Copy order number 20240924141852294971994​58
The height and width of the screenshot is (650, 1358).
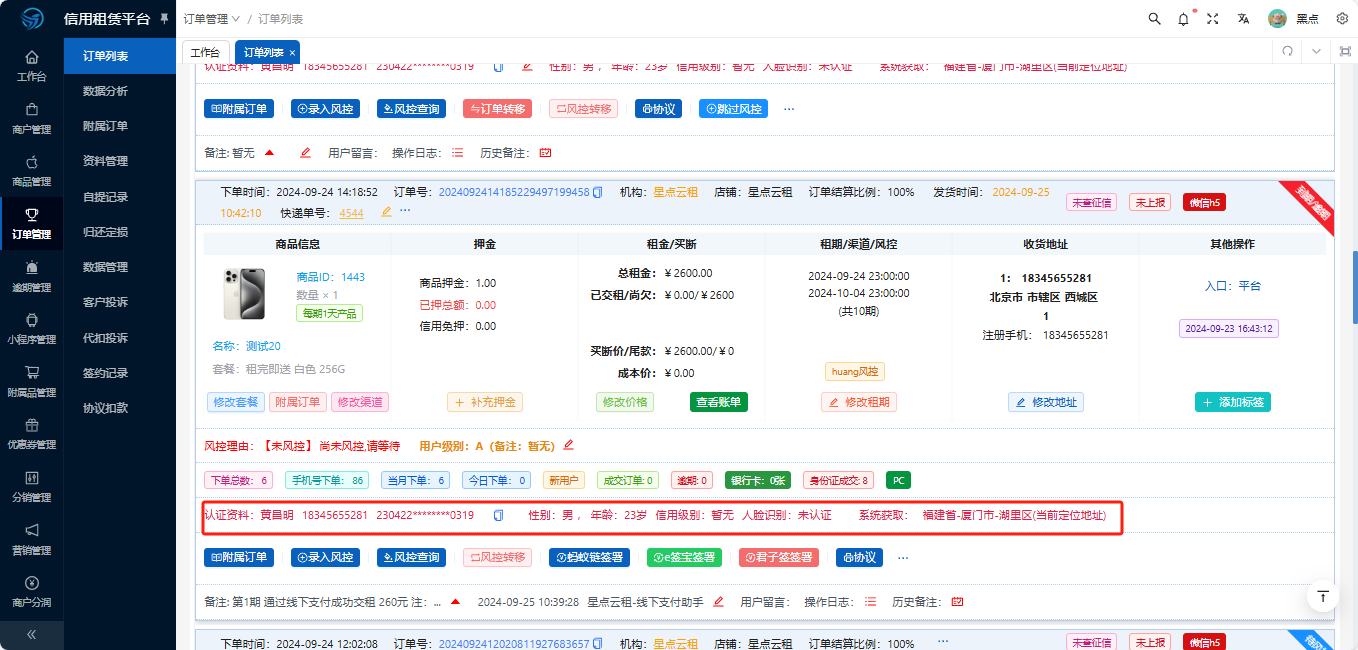(x=598, y=192)
